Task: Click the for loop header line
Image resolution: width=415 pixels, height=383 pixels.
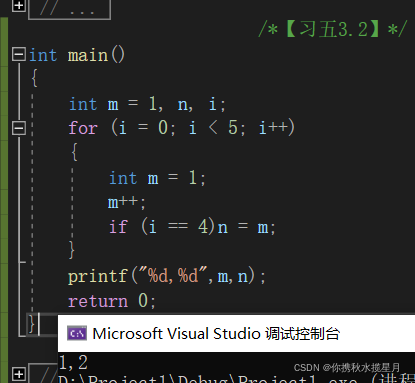Action: point(182,128)
